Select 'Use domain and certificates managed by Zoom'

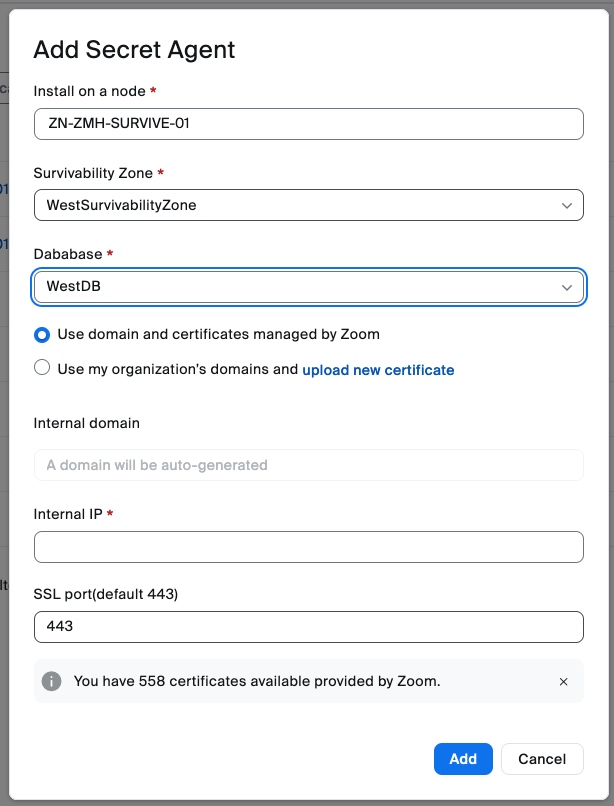42,335
